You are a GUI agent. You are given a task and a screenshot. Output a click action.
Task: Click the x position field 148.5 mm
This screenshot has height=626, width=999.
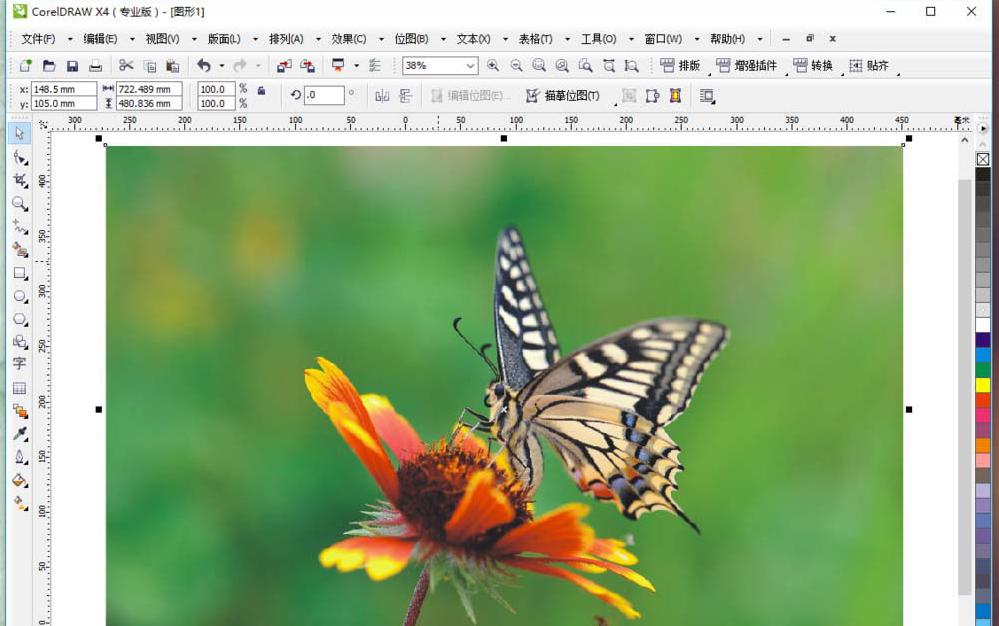pyautogui.click(x=64, y=89)
